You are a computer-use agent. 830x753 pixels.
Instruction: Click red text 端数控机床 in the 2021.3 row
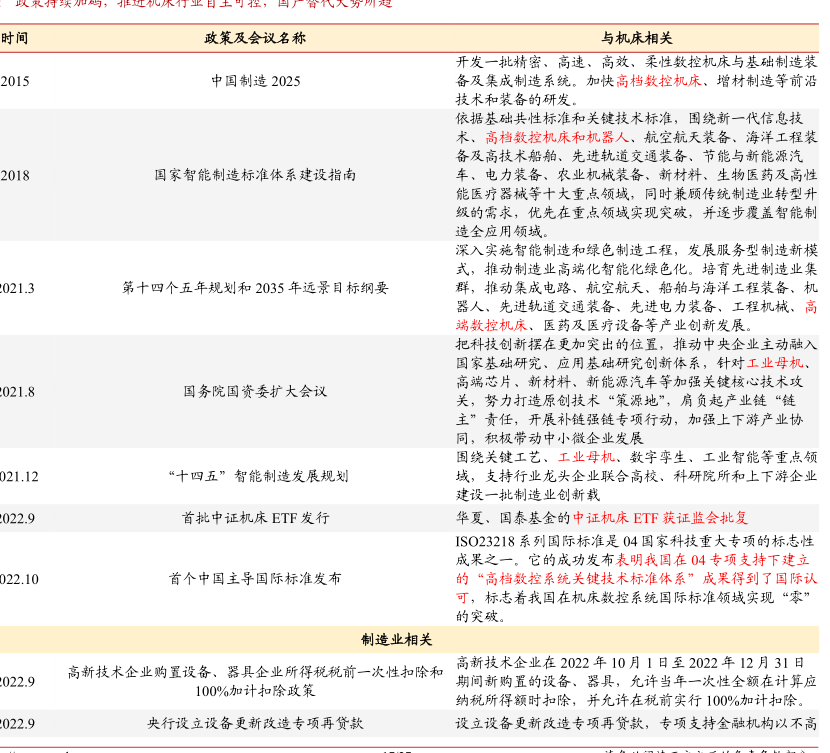pyautogui.click(x=491, y=325)
